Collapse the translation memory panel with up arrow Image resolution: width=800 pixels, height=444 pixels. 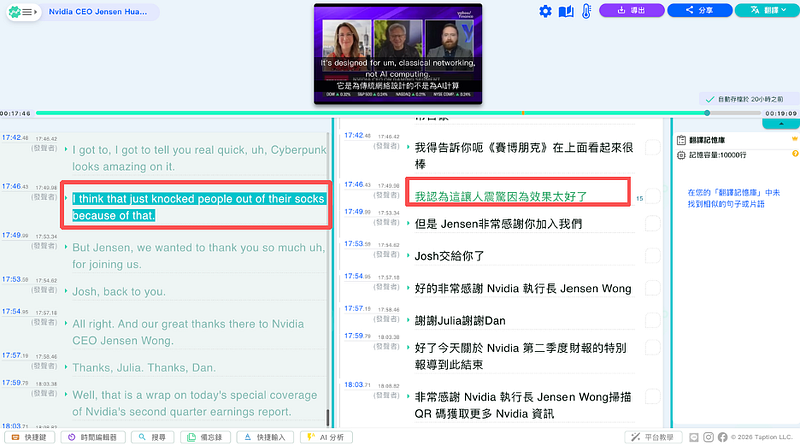tap(781, 124)
